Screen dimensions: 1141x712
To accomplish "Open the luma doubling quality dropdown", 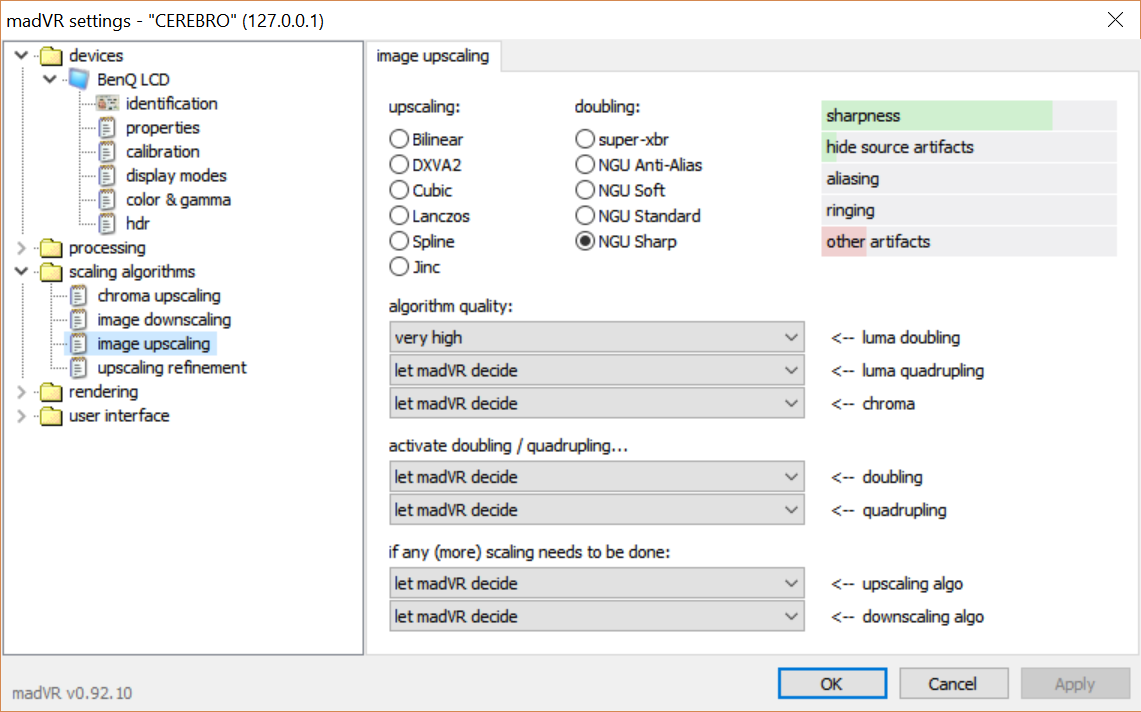I will tap(597, 338).
